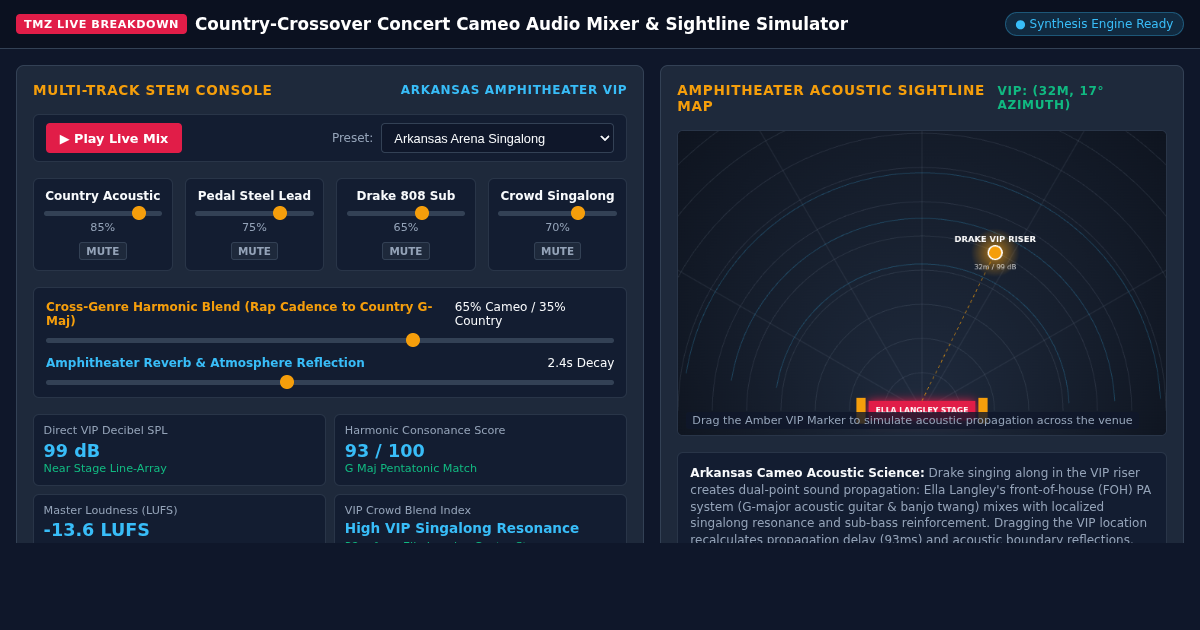Click Arkansas Amphitheater VIP heading label

514,90
